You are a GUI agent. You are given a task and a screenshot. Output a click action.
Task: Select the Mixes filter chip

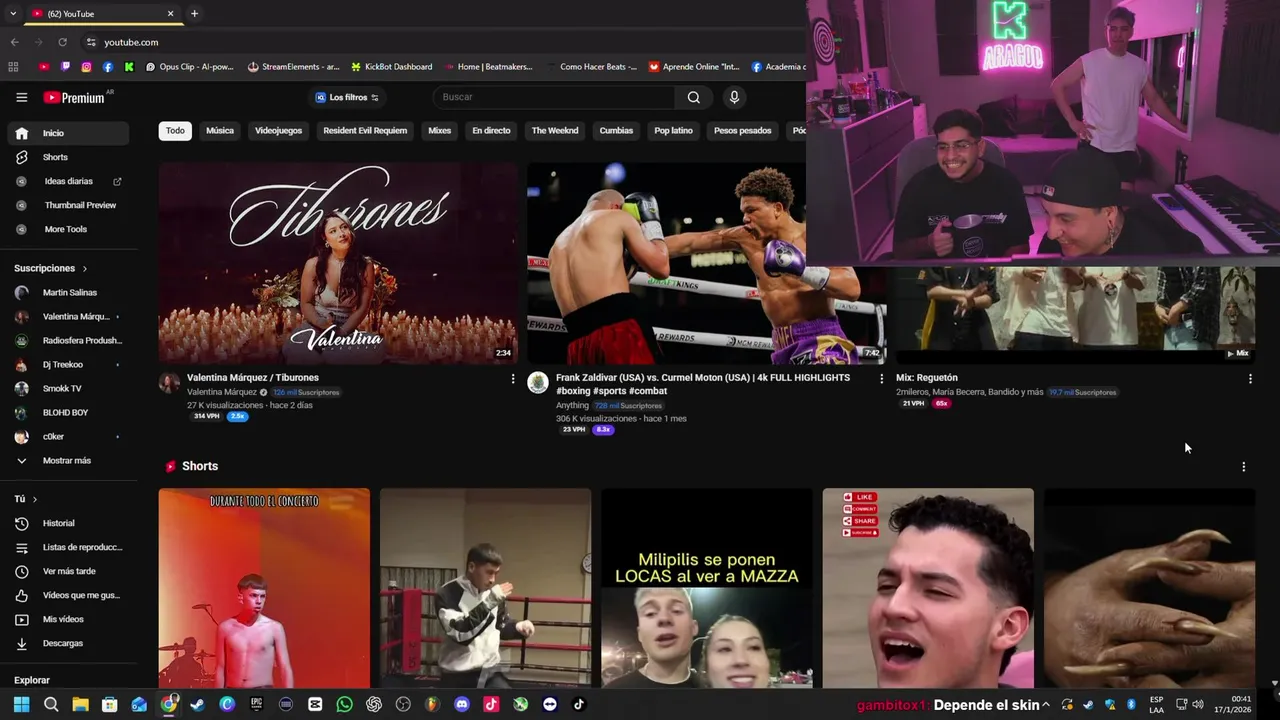440,131
